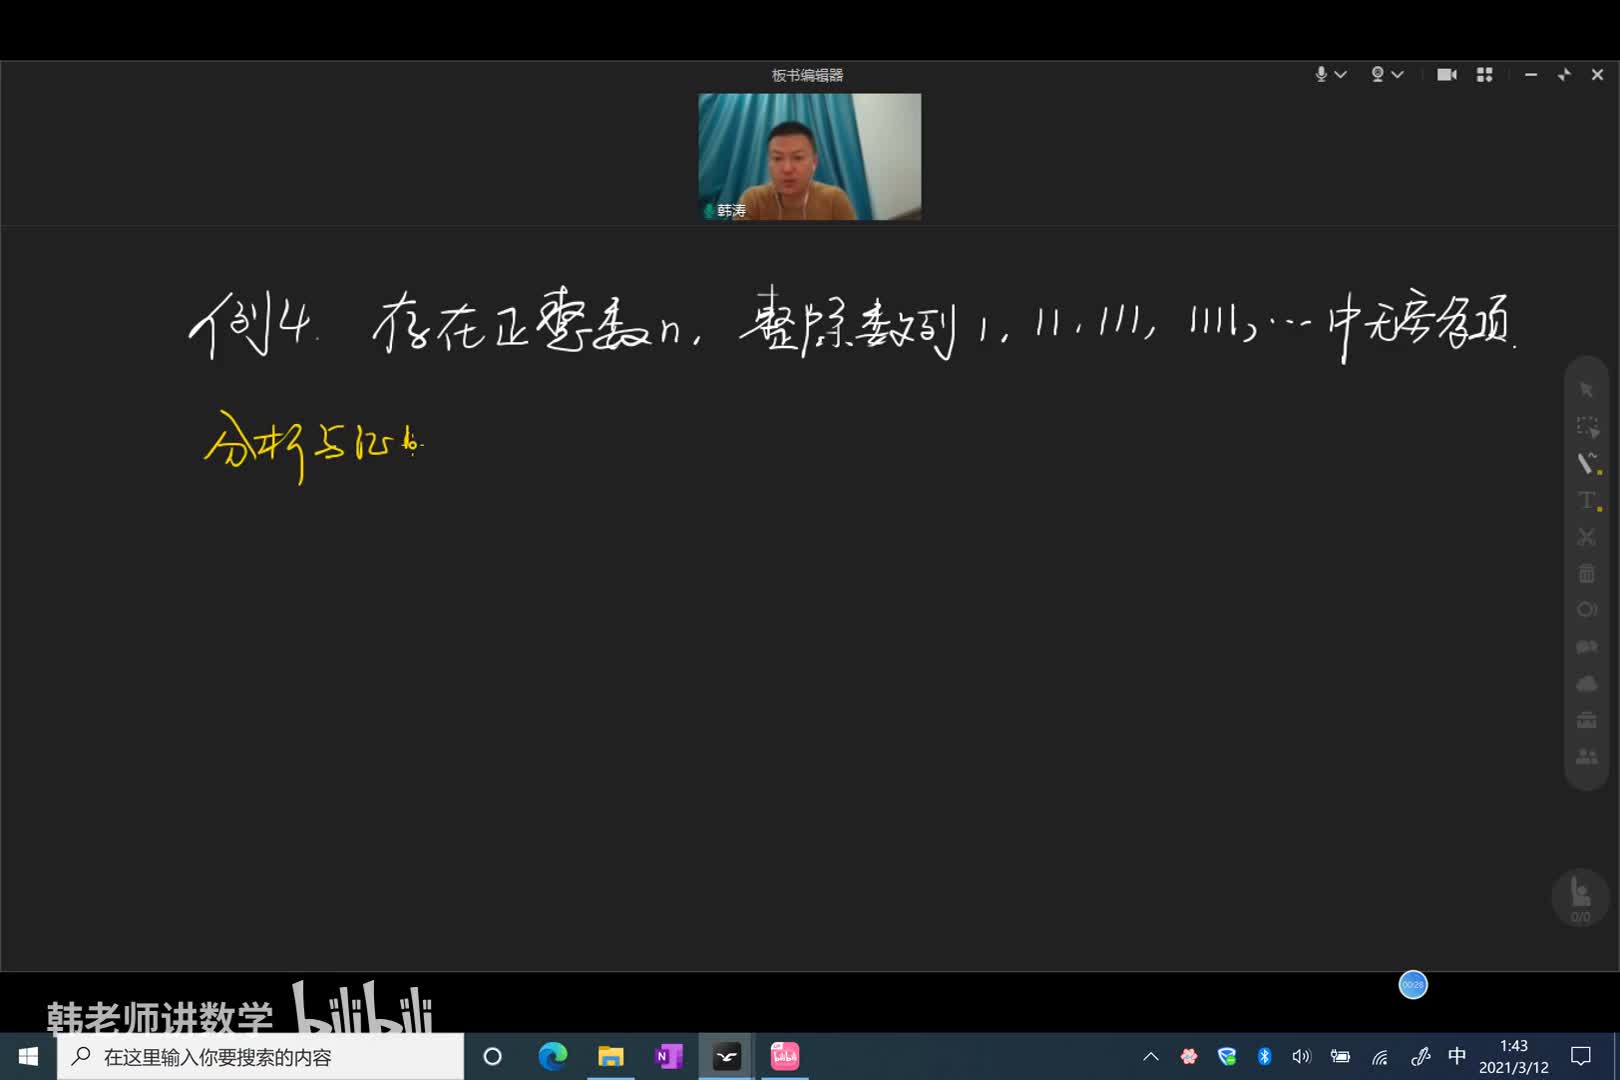Expand webcam options dropdown arrow

click(1398, 75)
